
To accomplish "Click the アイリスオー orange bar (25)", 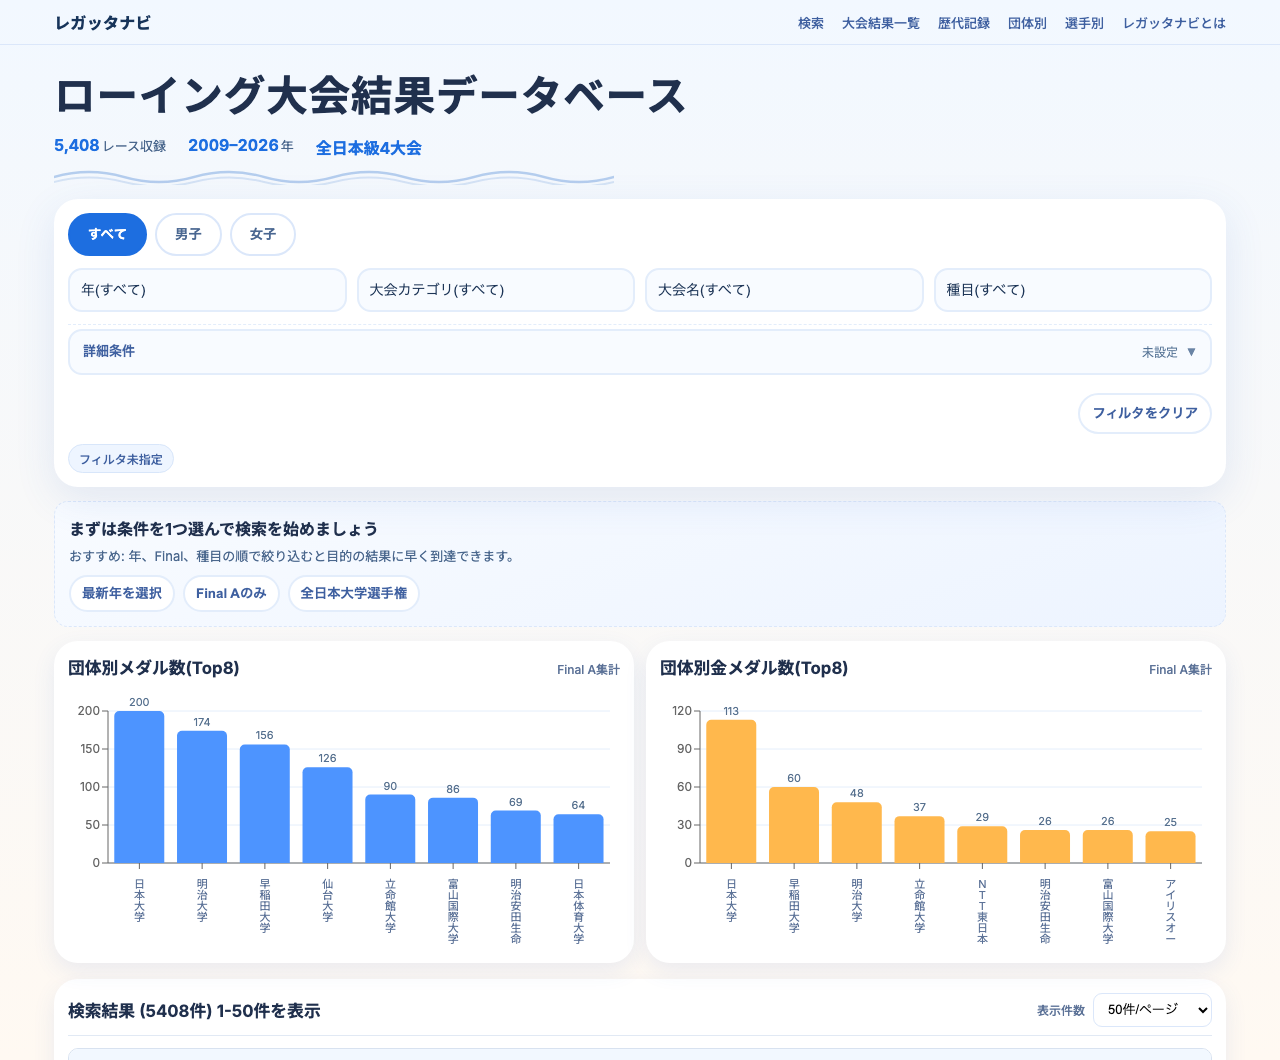I will point(1170,847).
